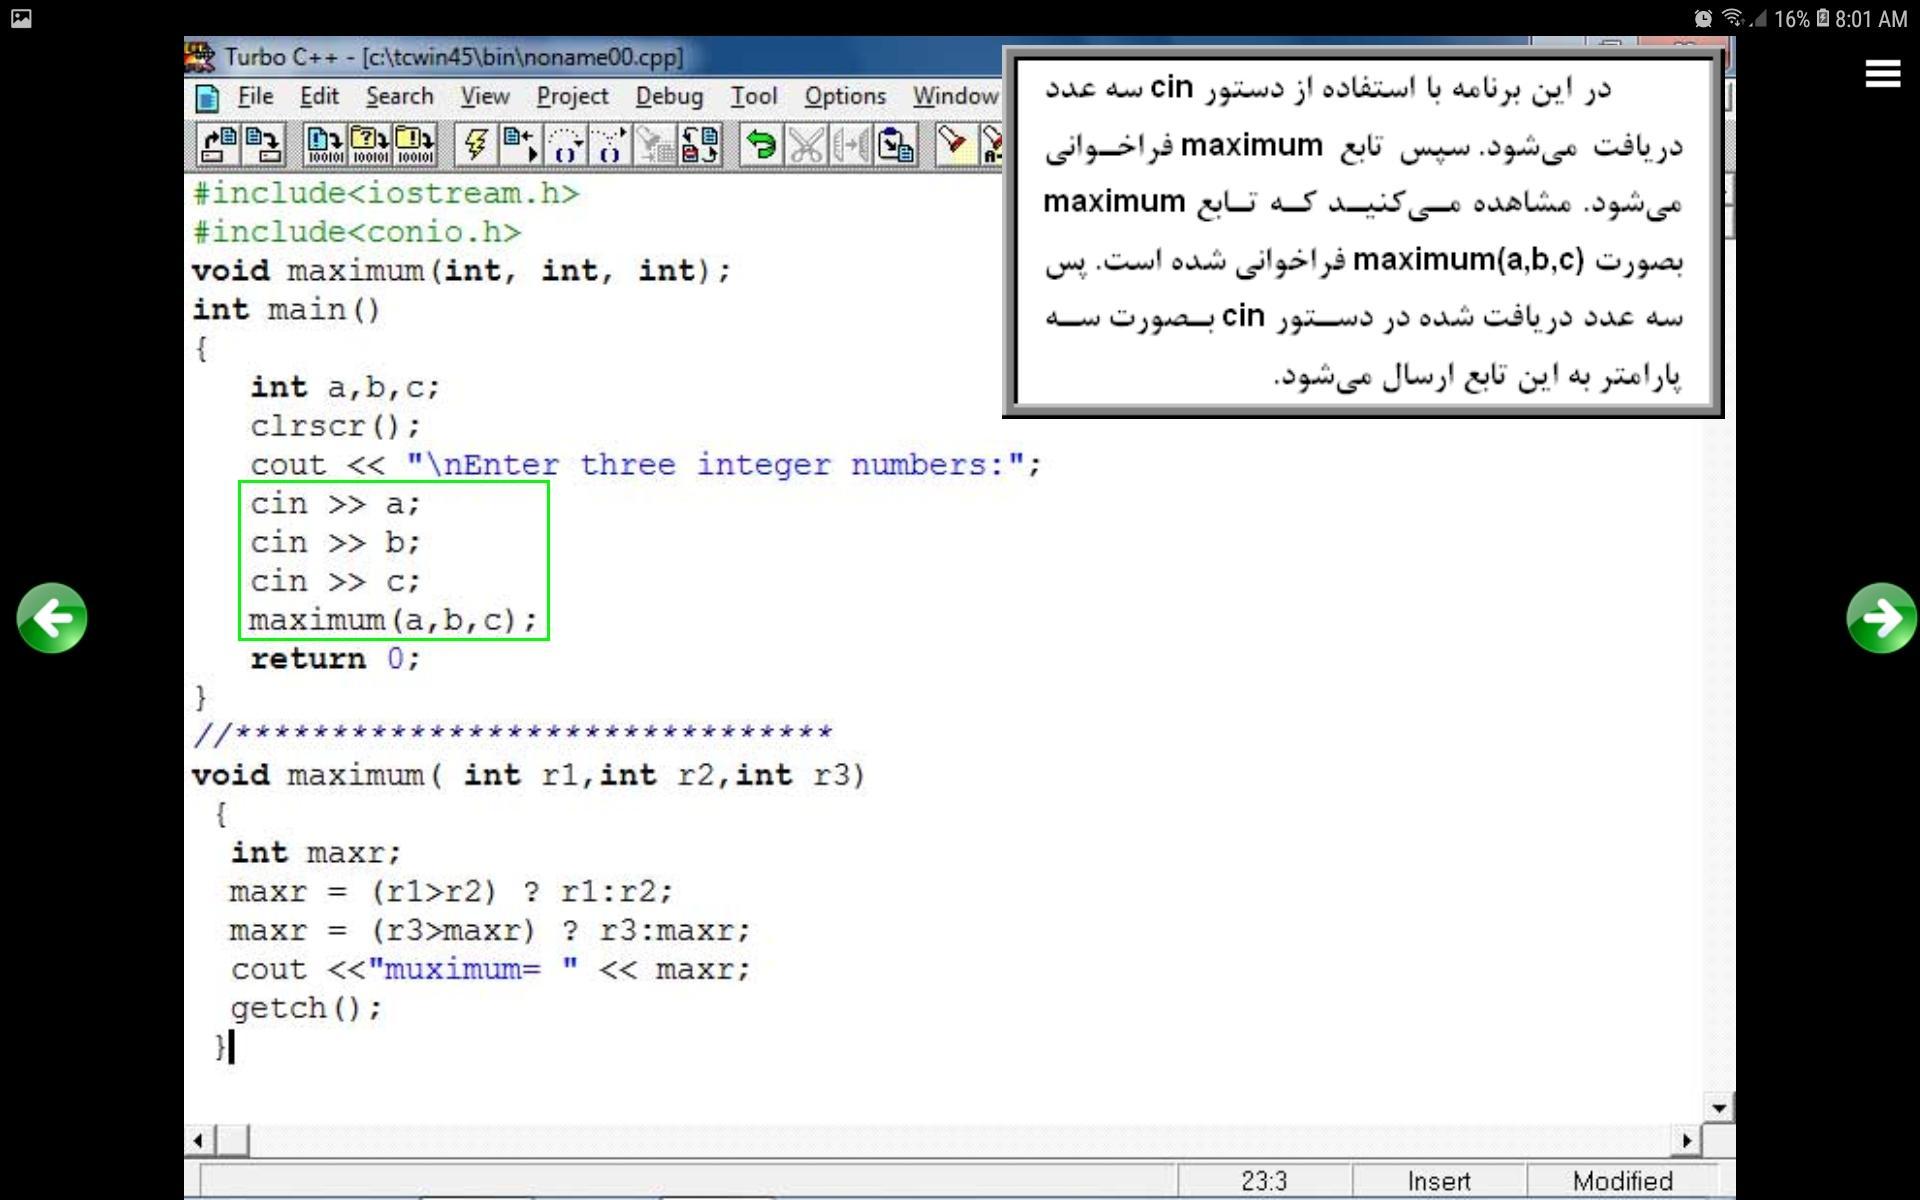The width and height of the screenshot is (1920, 1200).
Task: Open the Options menu
Action: click(x=845, y=97)
